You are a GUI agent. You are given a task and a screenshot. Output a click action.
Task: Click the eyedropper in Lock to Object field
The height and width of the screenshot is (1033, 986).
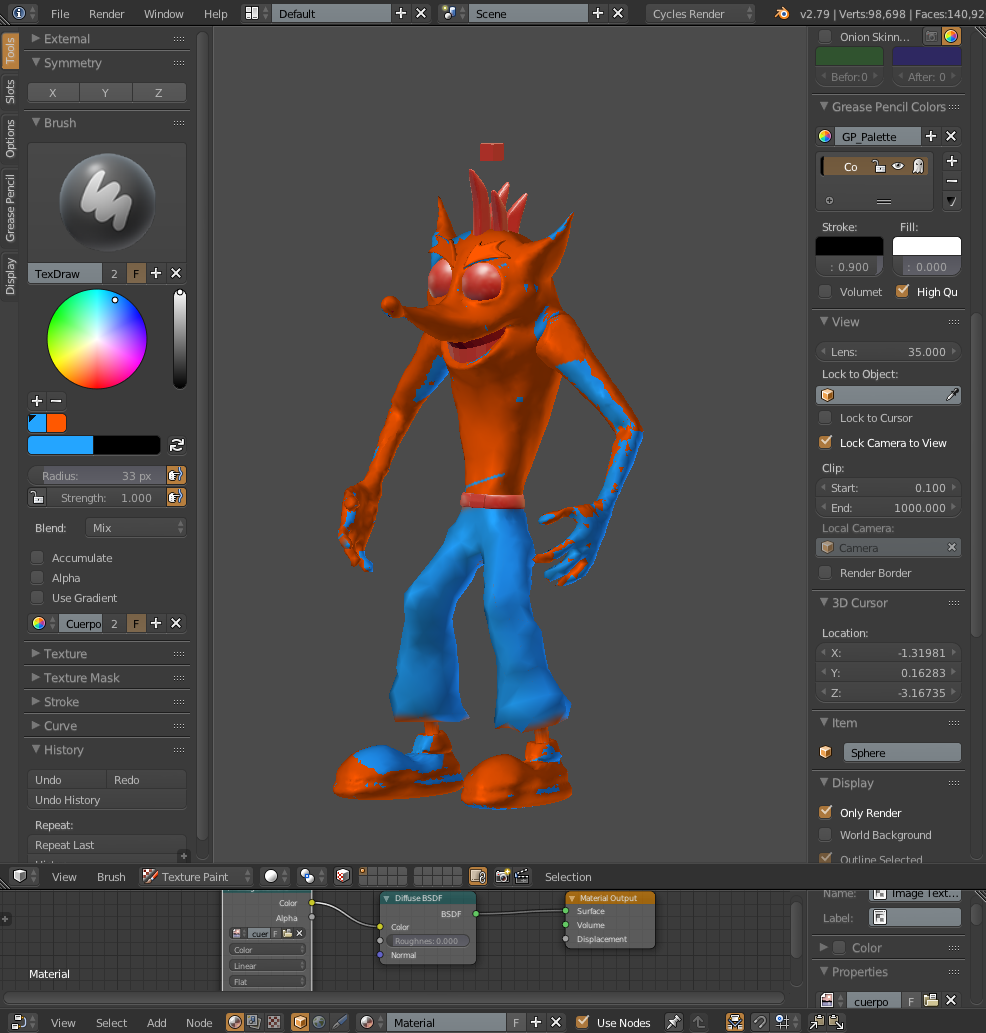click(x=952, y=395)
